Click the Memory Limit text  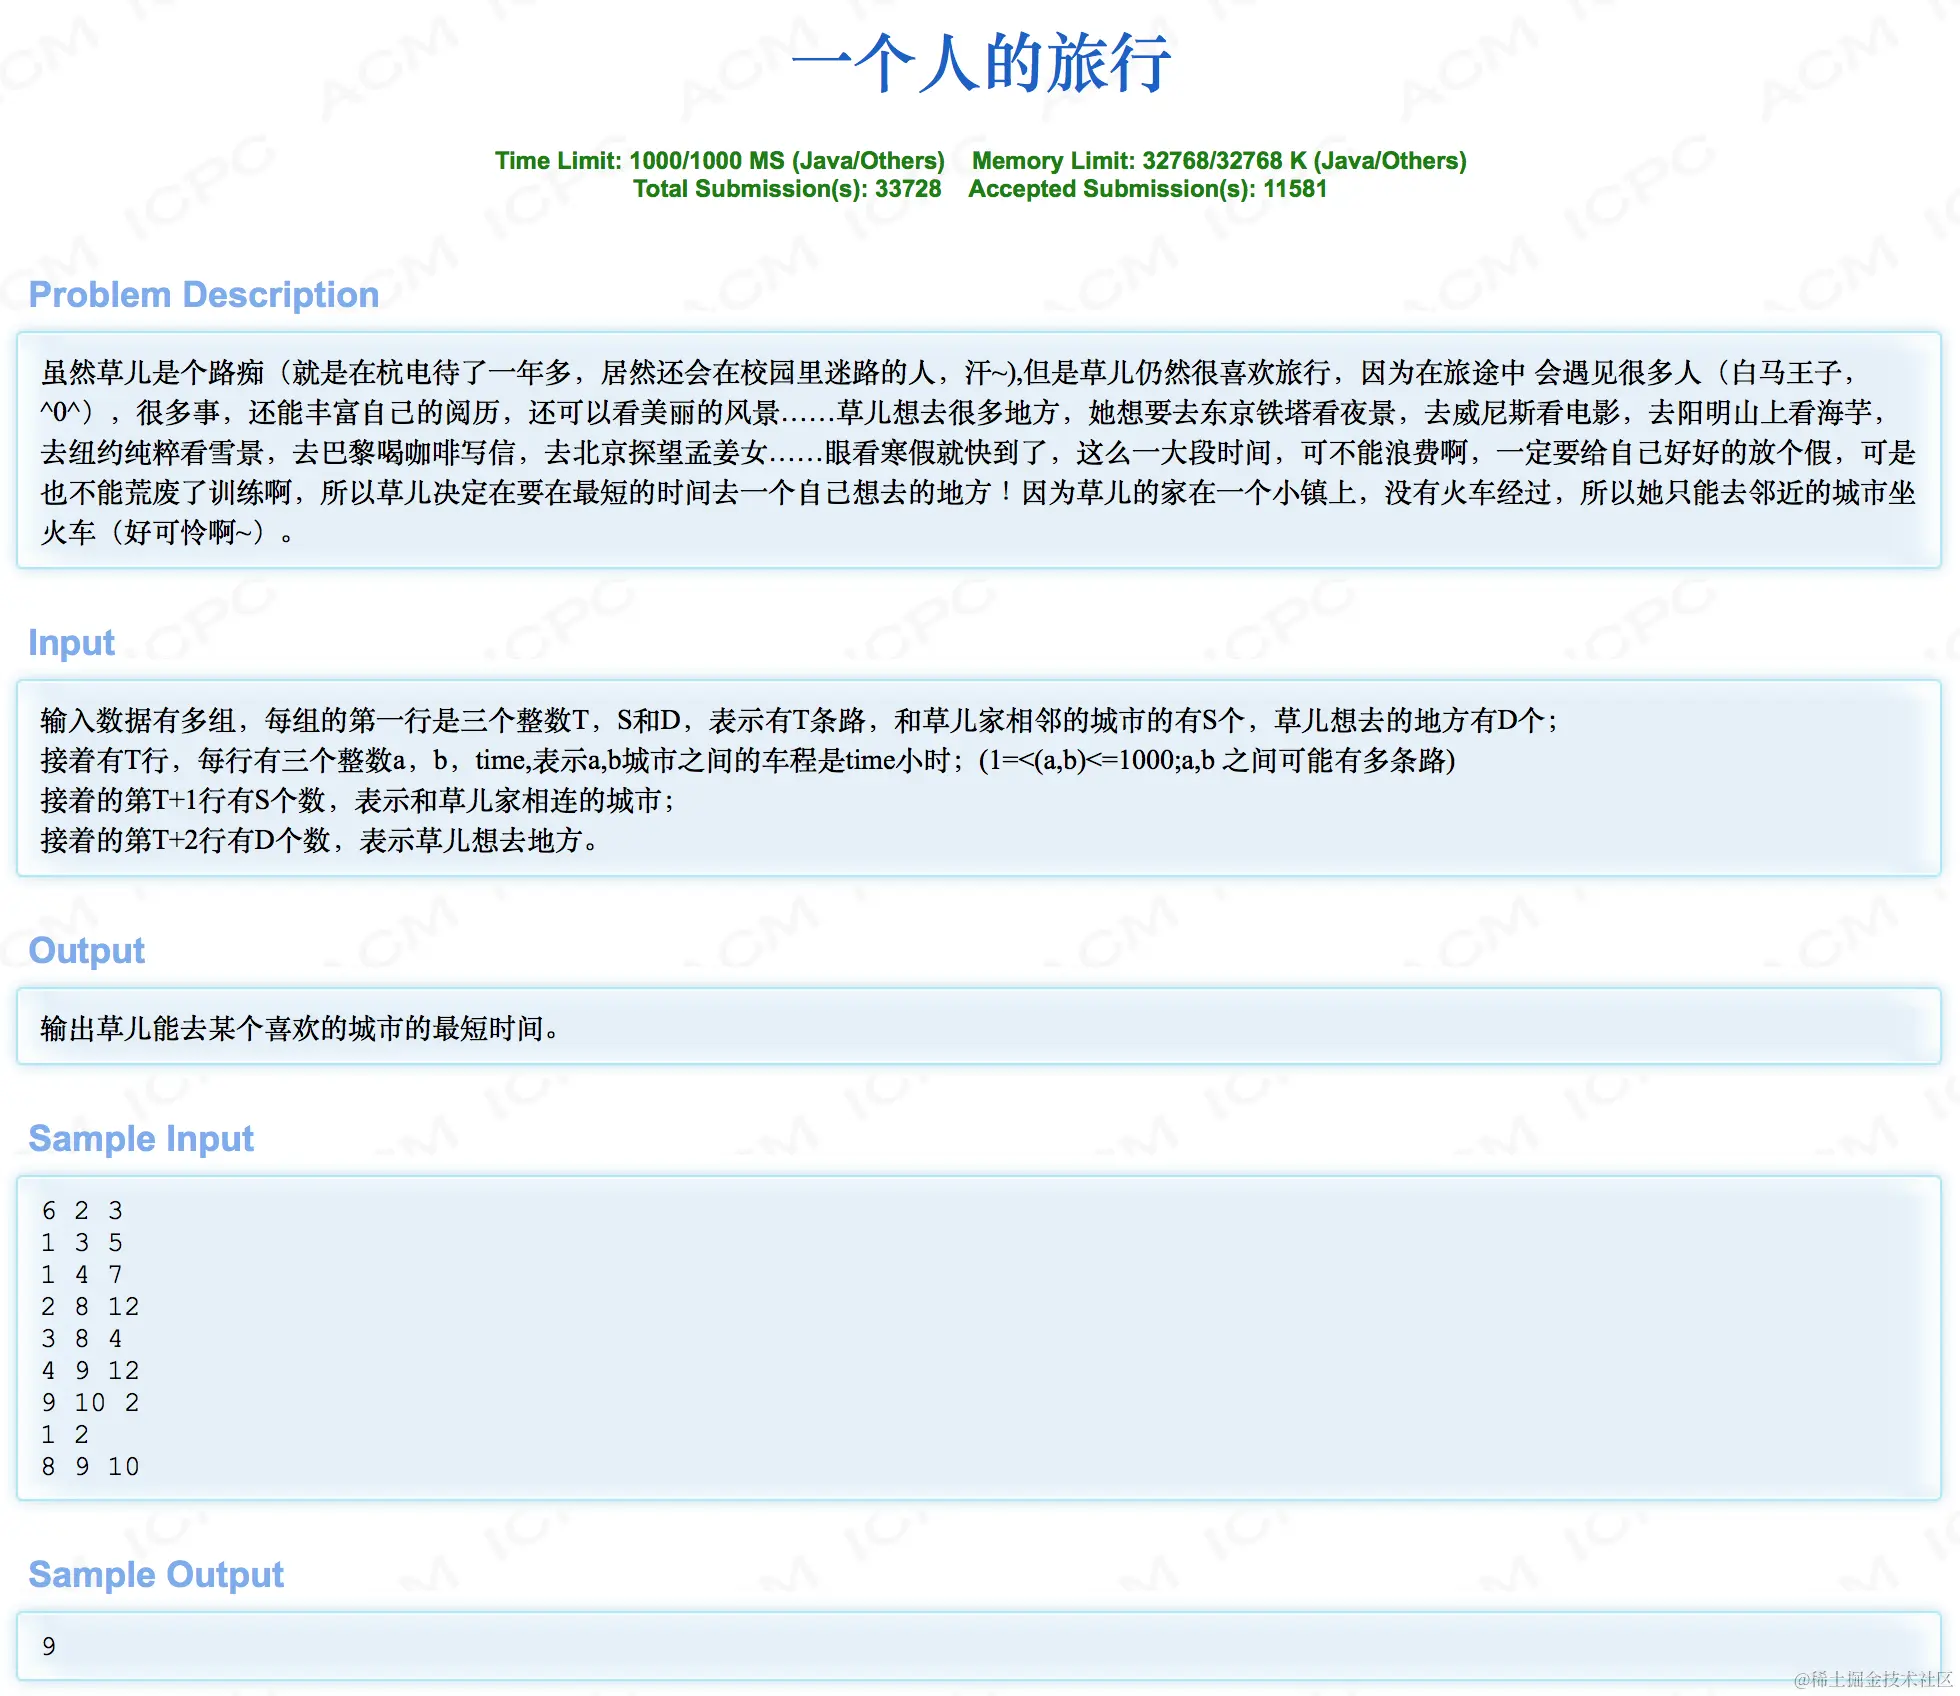1218,161
